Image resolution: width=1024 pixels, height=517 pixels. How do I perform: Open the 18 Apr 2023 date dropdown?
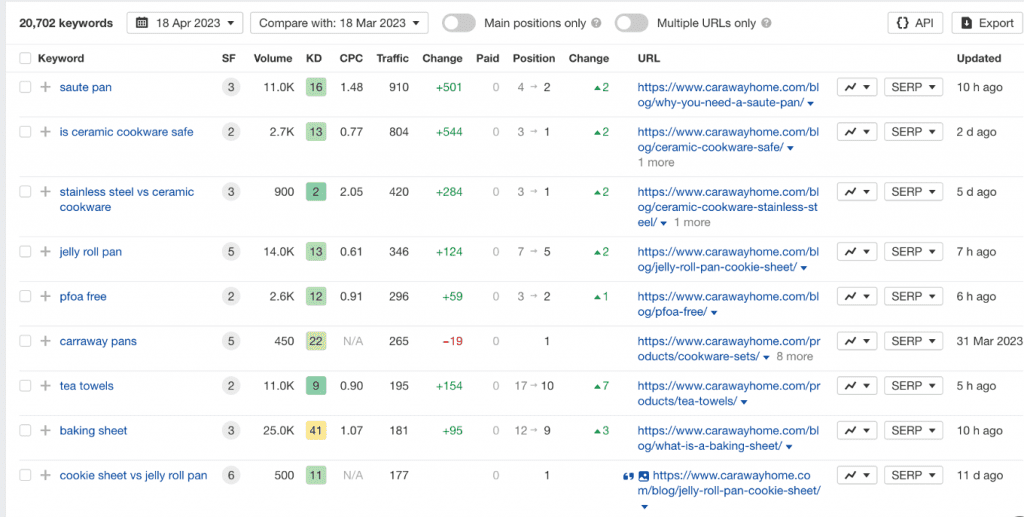184,23
